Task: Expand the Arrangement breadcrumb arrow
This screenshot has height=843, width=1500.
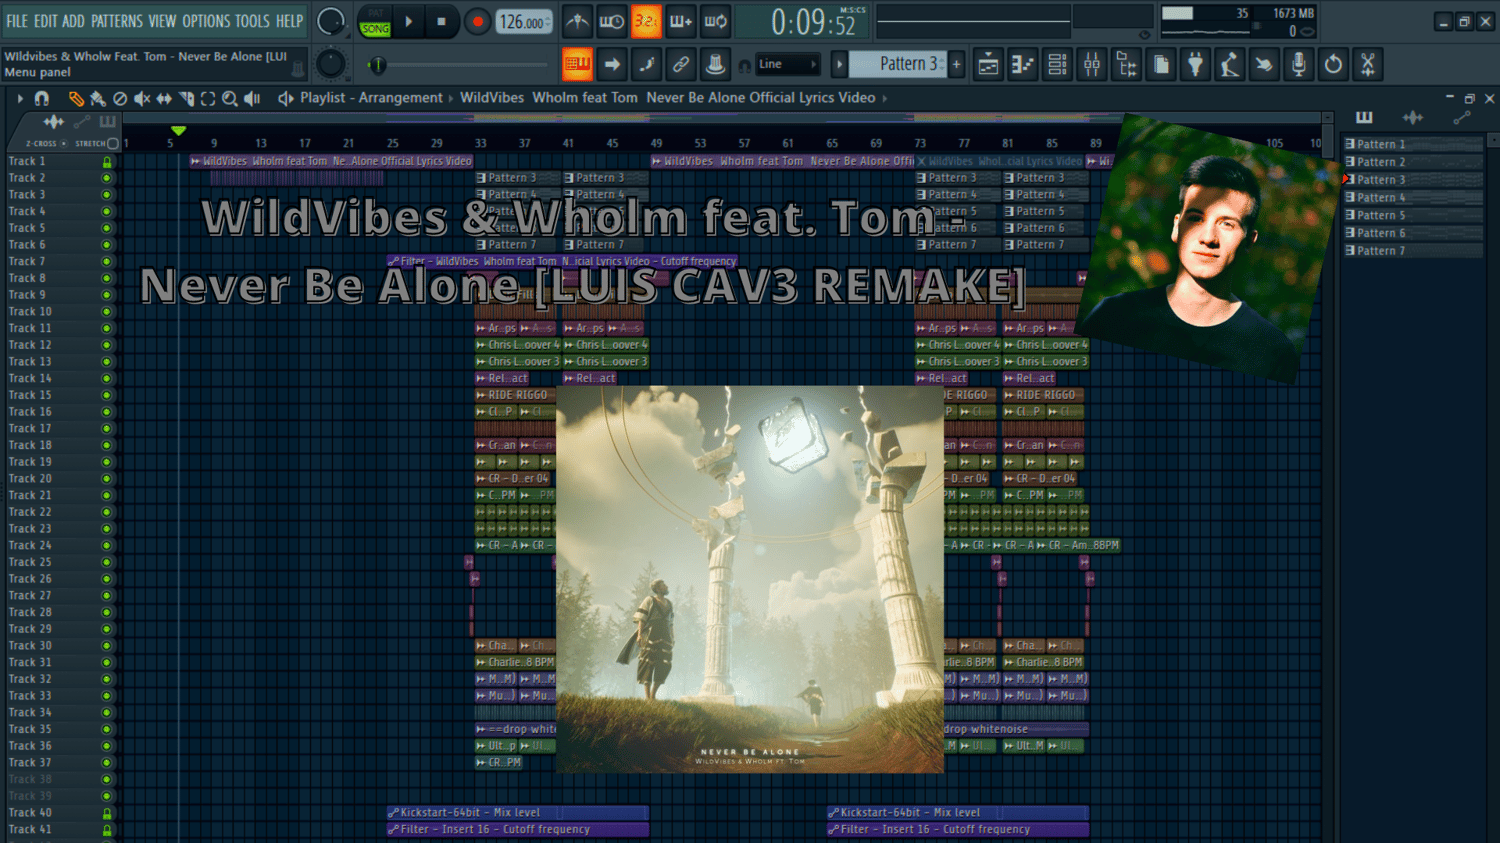Action: (x=450, y=98)
